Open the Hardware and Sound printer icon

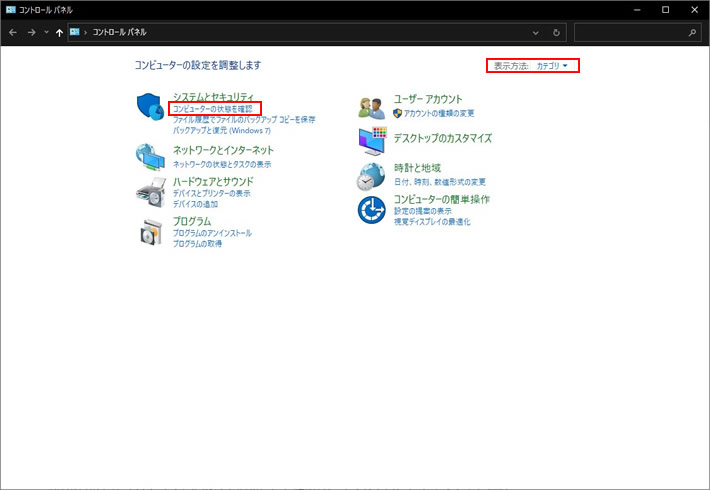click(x=150, y=192)
